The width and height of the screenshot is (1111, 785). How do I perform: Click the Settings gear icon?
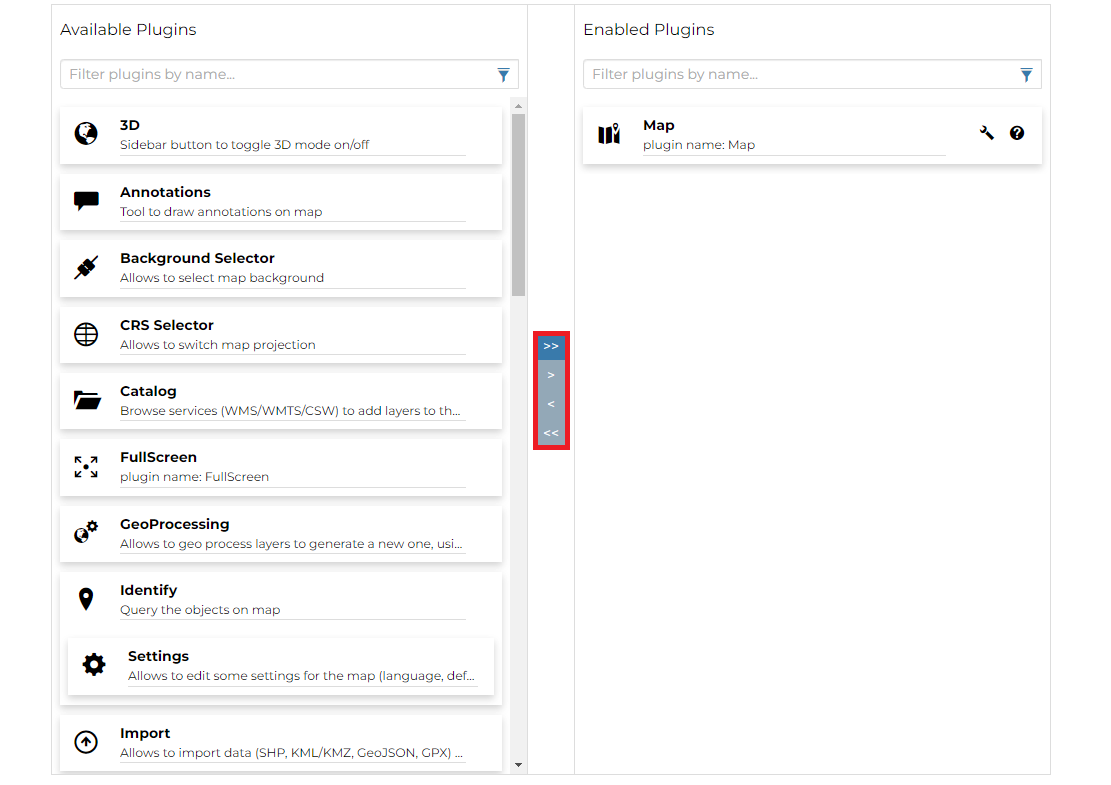[94, 663]
